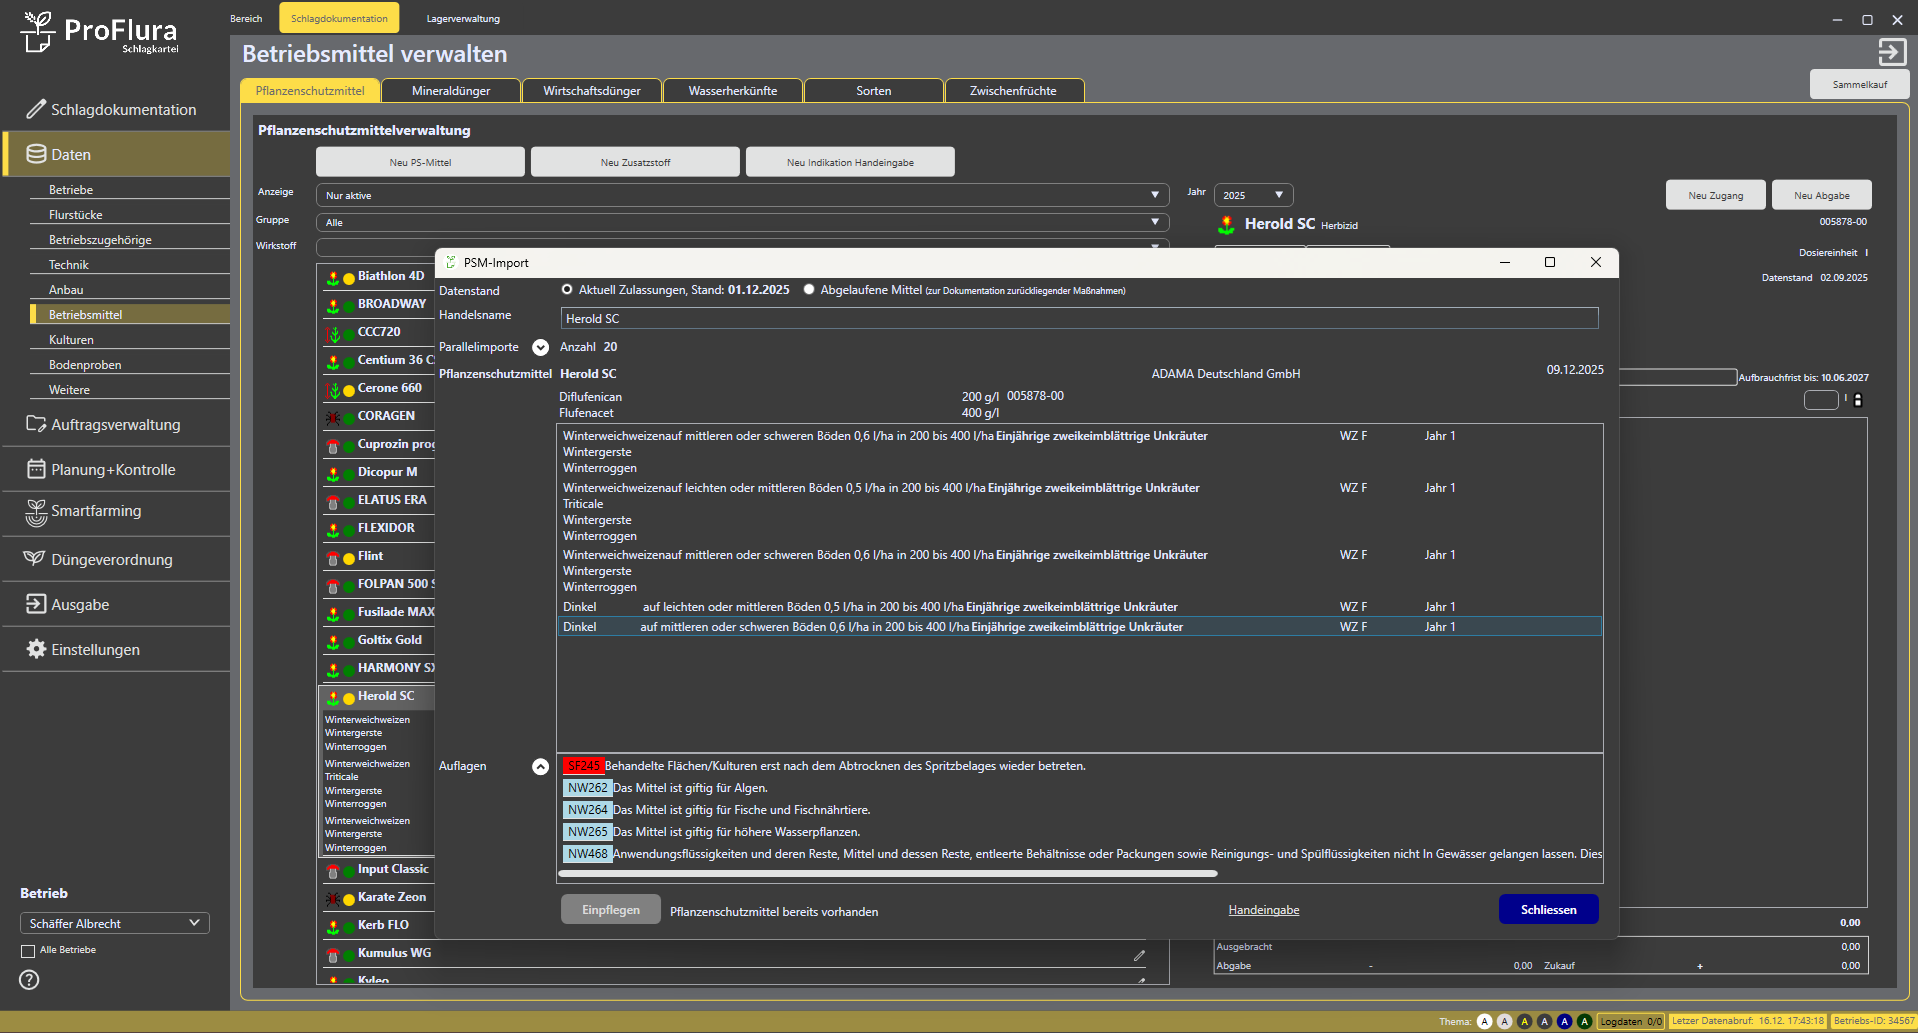This screenshot has width=1918, height=1033.
Task: Expand the Parallelimporte section
Action: [x=540, y=347]
